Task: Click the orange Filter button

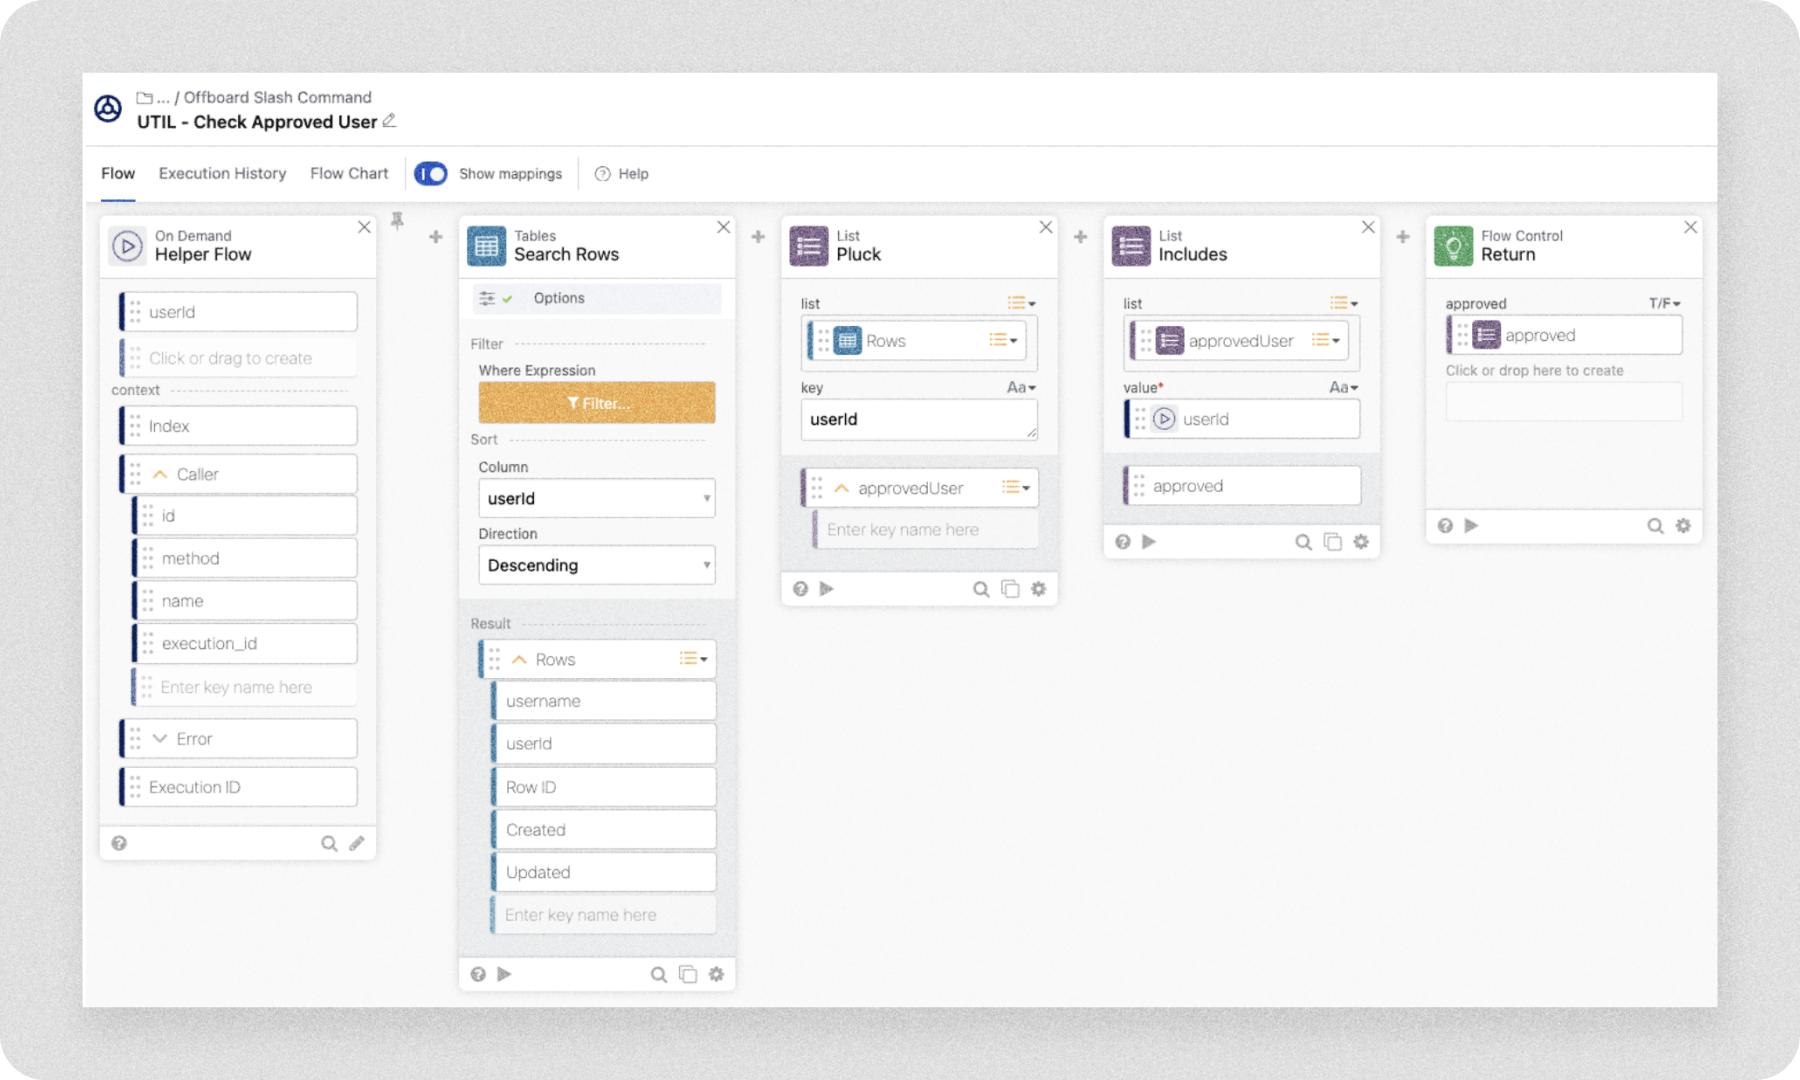Action: pos(597,403)
